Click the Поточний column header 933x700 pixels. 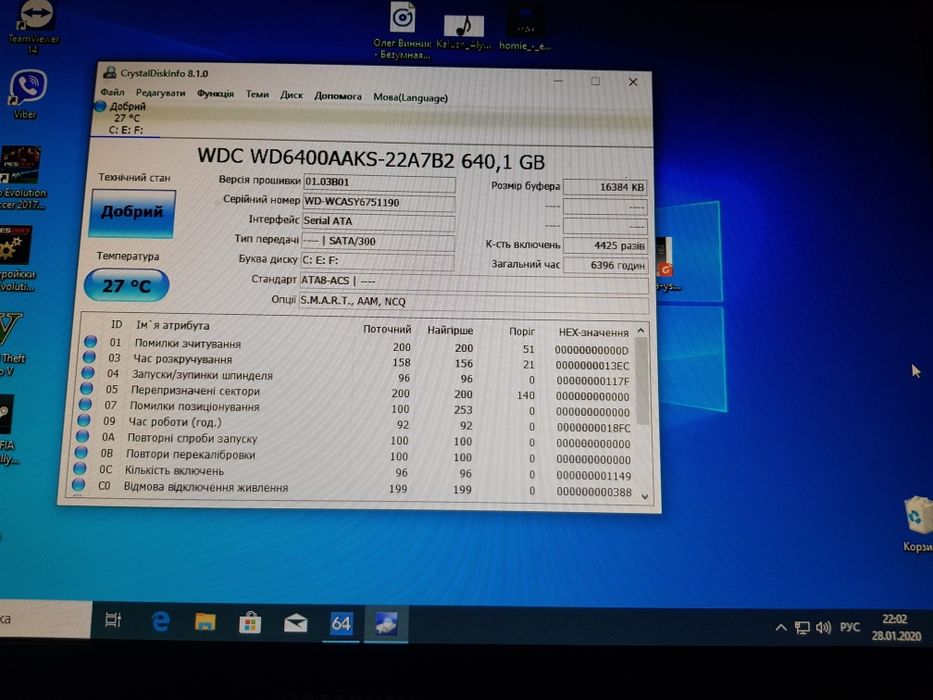(x=387, y=329)
